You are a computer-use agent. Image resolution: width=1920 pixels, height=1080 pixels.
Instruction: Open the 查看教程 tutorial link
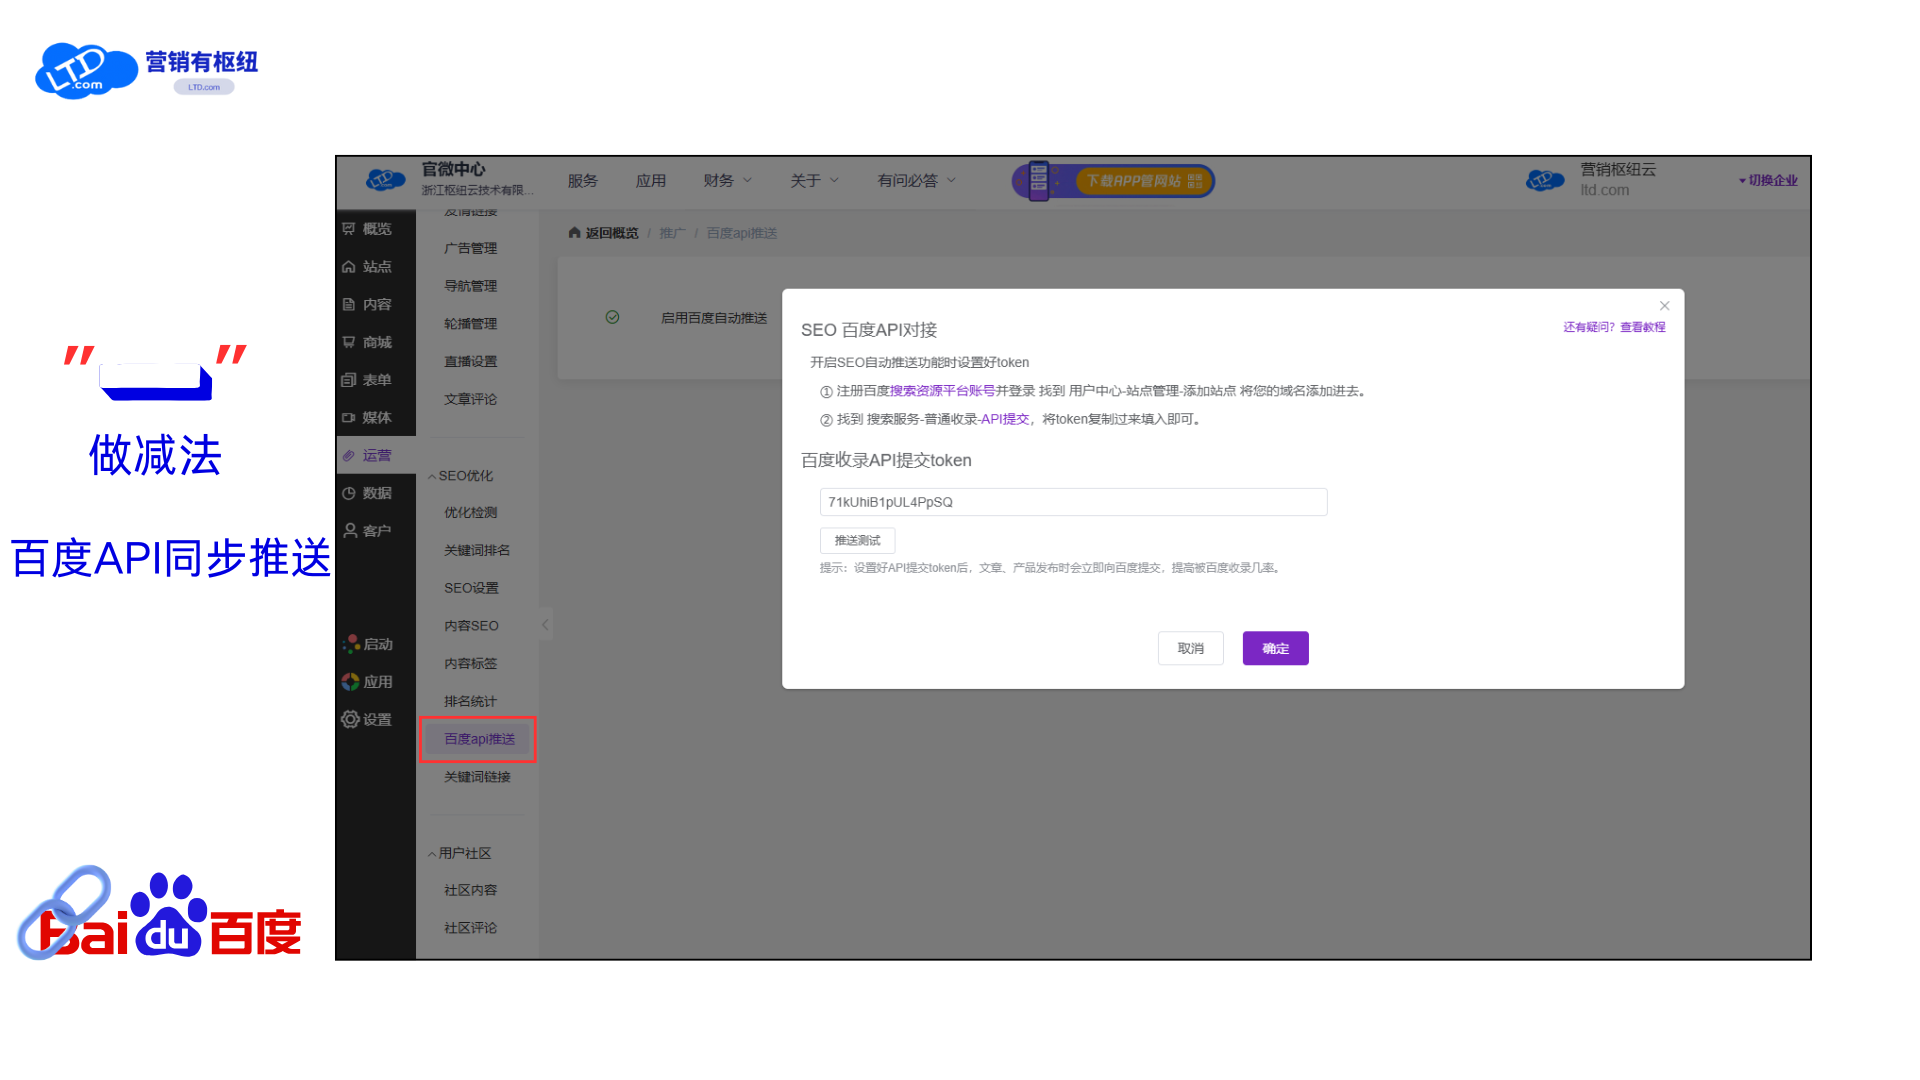[x=1642, y=327]
